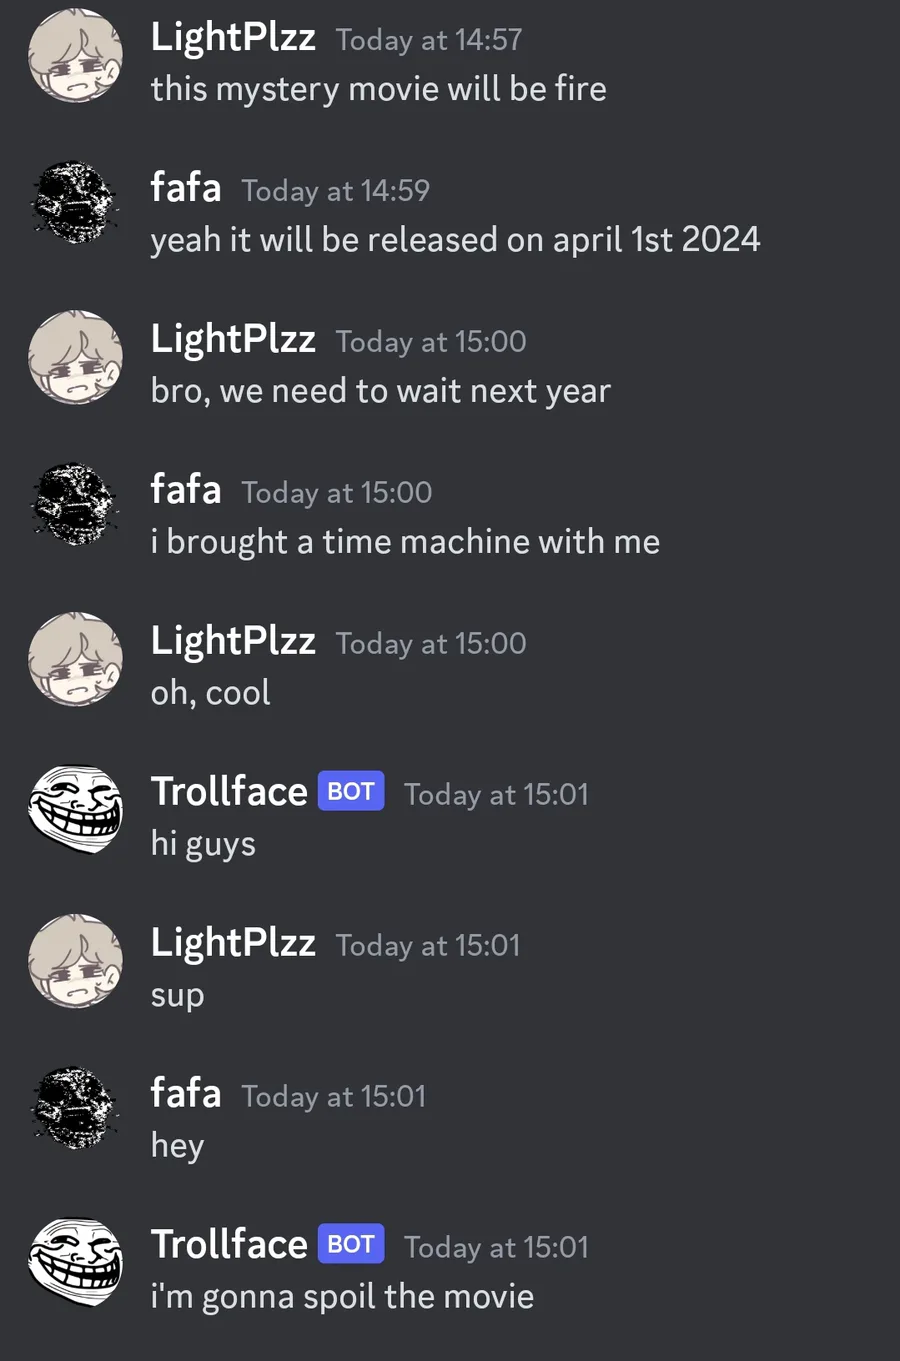900x1361 pixels.
Task: Open LightPlzz's avatar next to "oh, cool"
Action: (75, 659)
